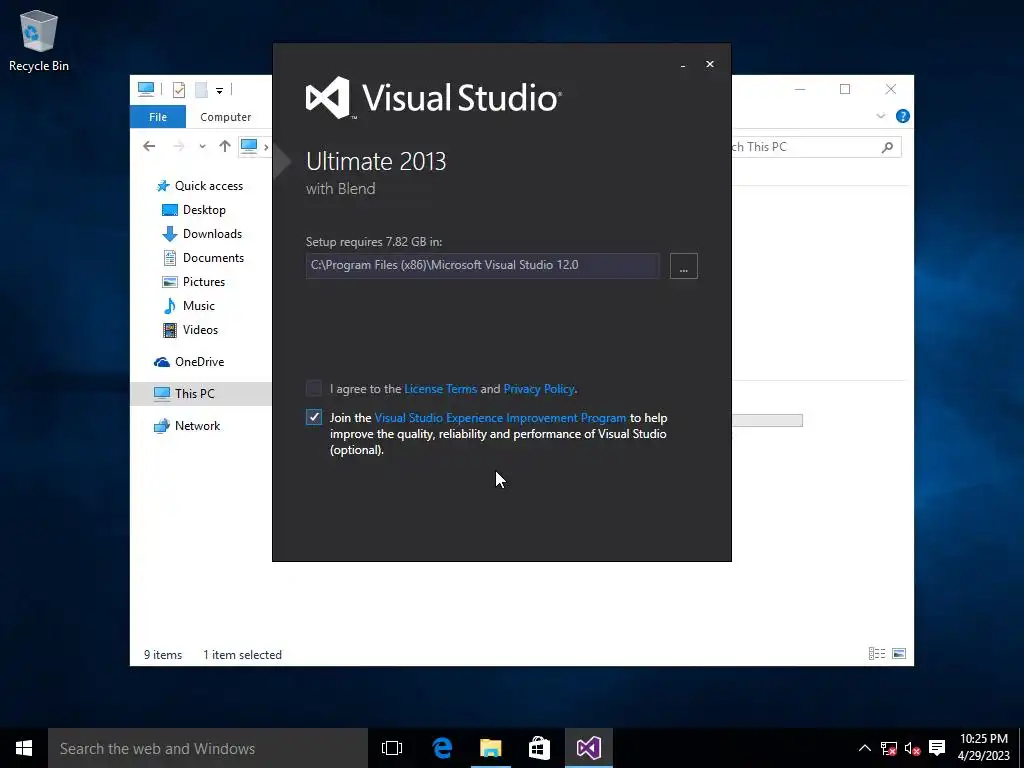Screen dimensions: 1024x768
Task: Select OneDrive in navigation pane
Action: [189, 362]
